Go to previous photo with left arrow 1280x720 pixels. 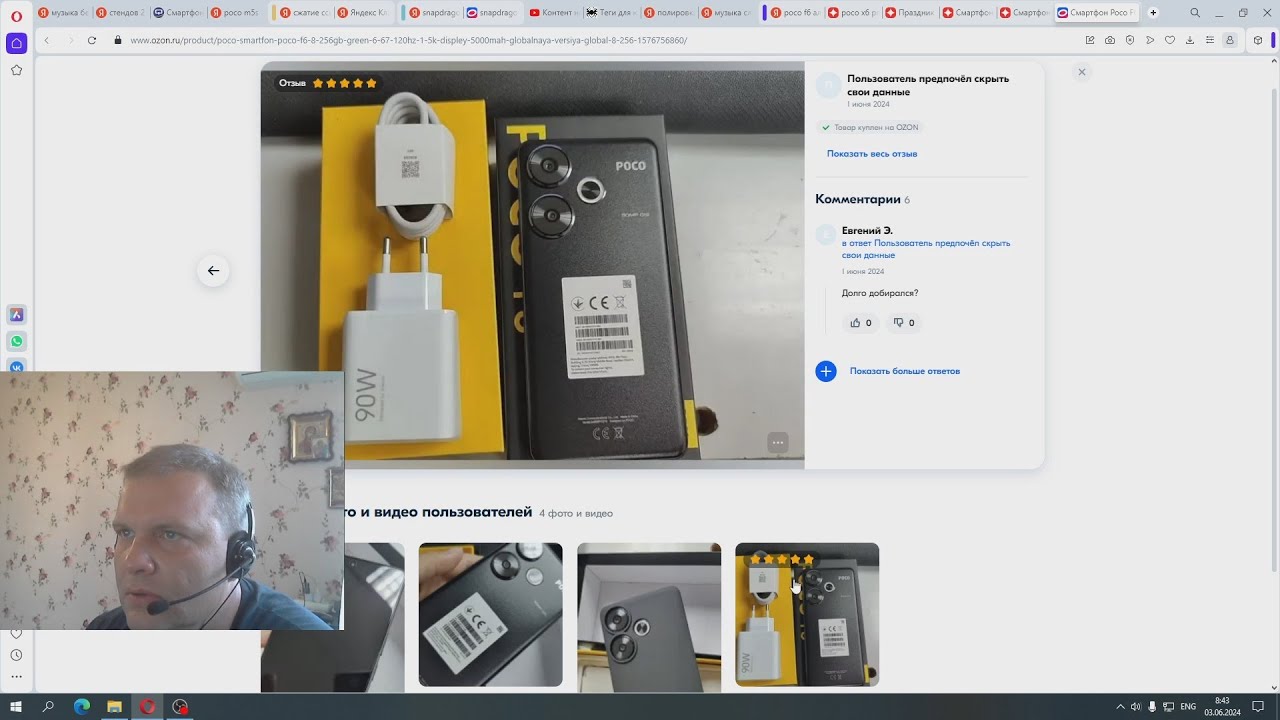point(213,270)
